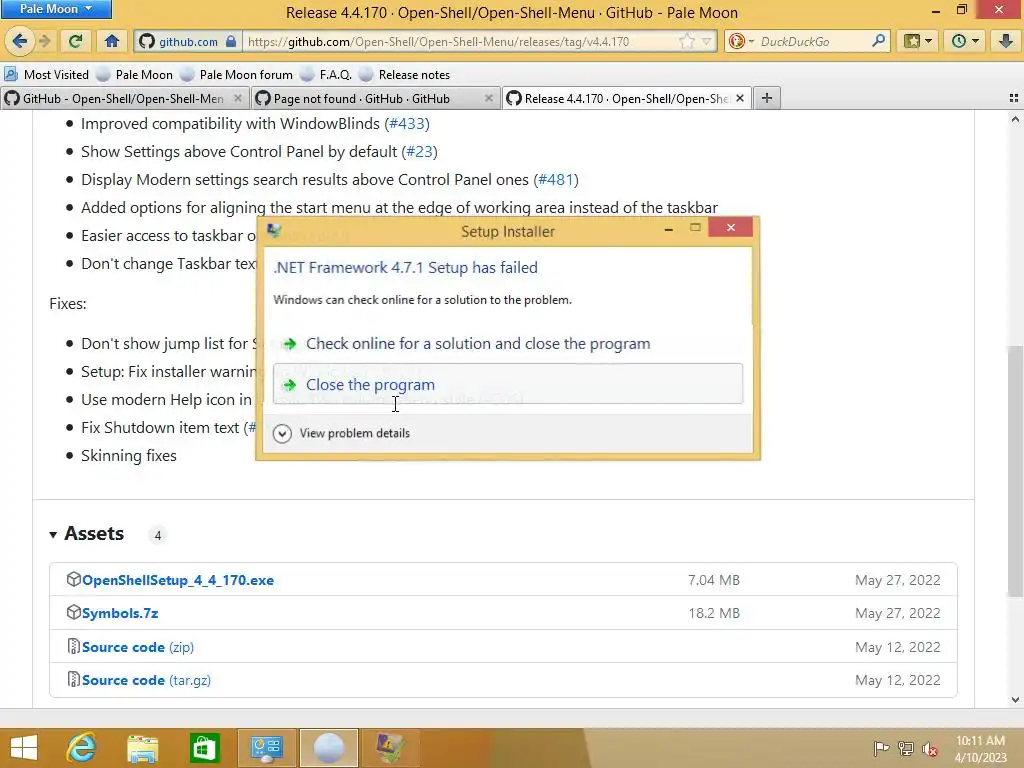Open the history clock button
Image resolution: width=1024 pixels, height=768 pixels.
pos(965,41)
